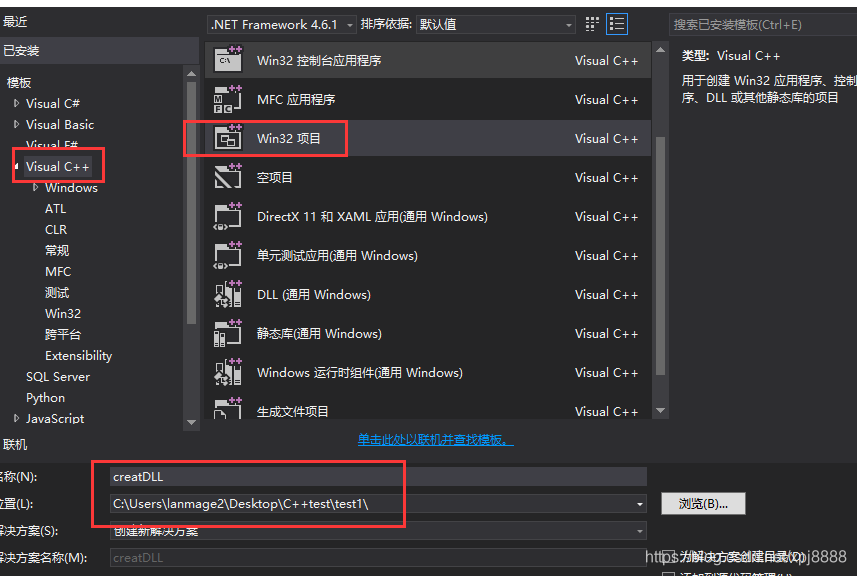Select SQL Server in the template tree

click(58, 377)
